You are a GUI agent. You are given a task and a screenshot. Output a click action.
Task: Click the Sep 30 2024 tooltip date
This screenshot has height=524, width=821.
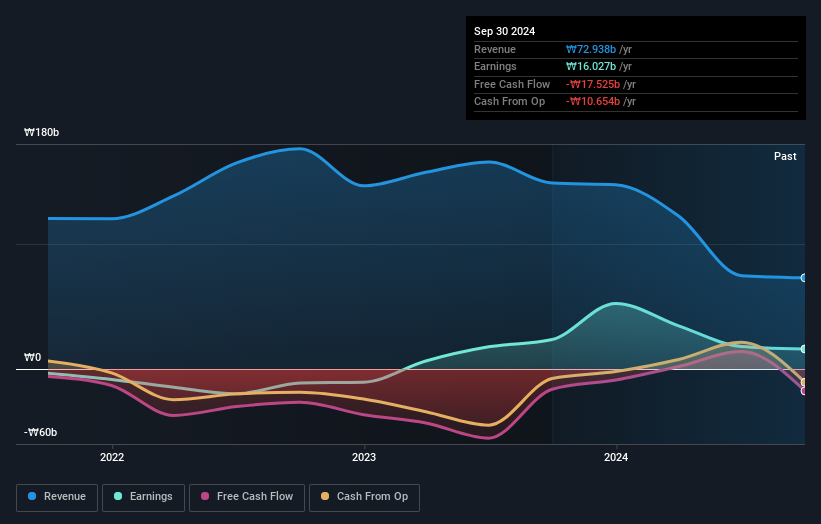pos(504,31)
